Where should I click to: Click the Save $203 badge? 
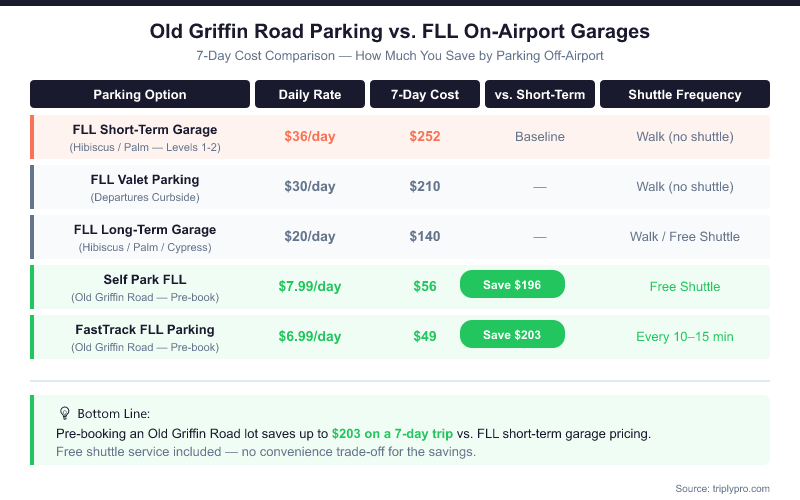click(x=512, y=335)
